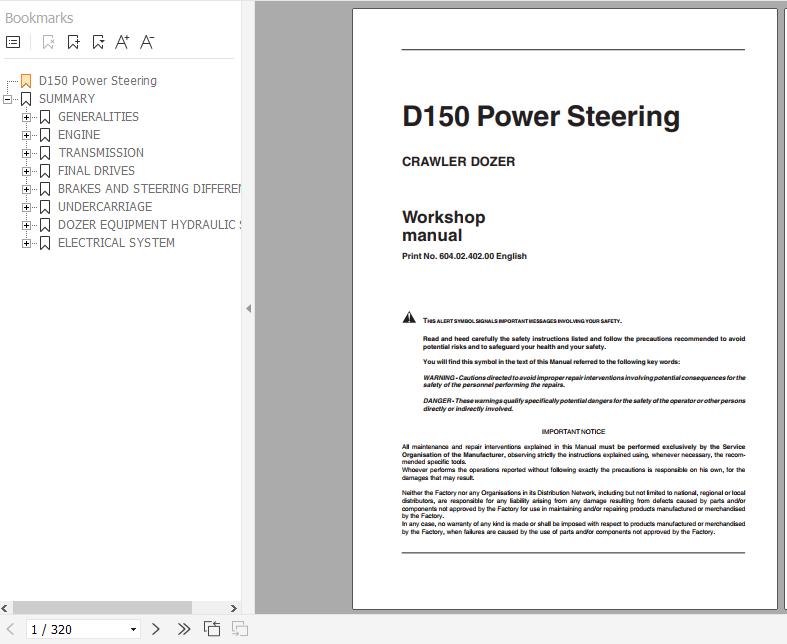
Task: Open the D150 Power Steering bookmark
Action: (98, 81)
